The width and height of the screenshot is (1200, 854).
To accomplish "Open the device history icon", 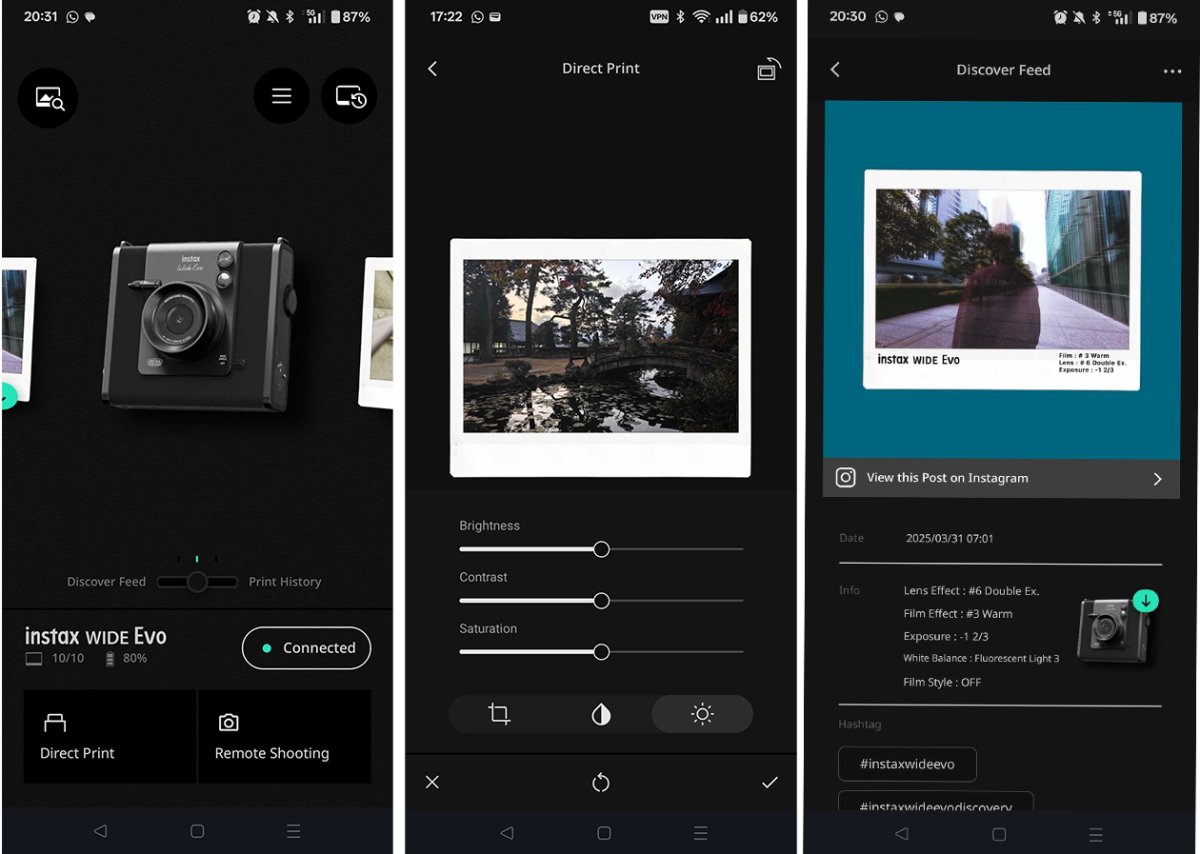I will pos(349,96).
